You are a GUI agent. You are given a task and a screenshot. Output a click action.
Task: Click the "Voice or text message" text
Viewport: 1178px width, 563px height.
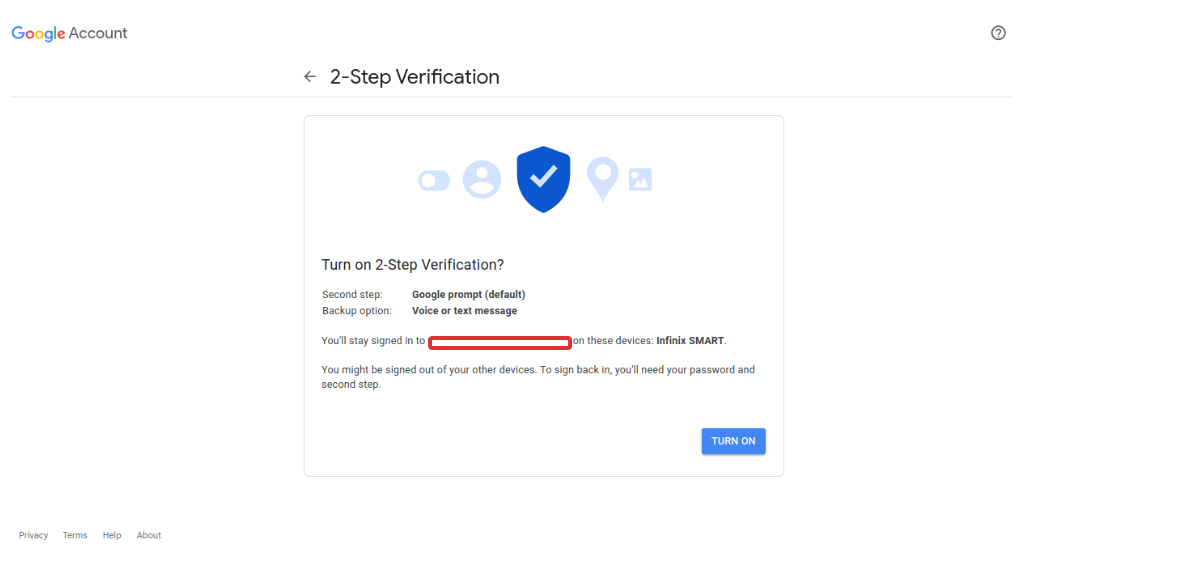(464, 311)
